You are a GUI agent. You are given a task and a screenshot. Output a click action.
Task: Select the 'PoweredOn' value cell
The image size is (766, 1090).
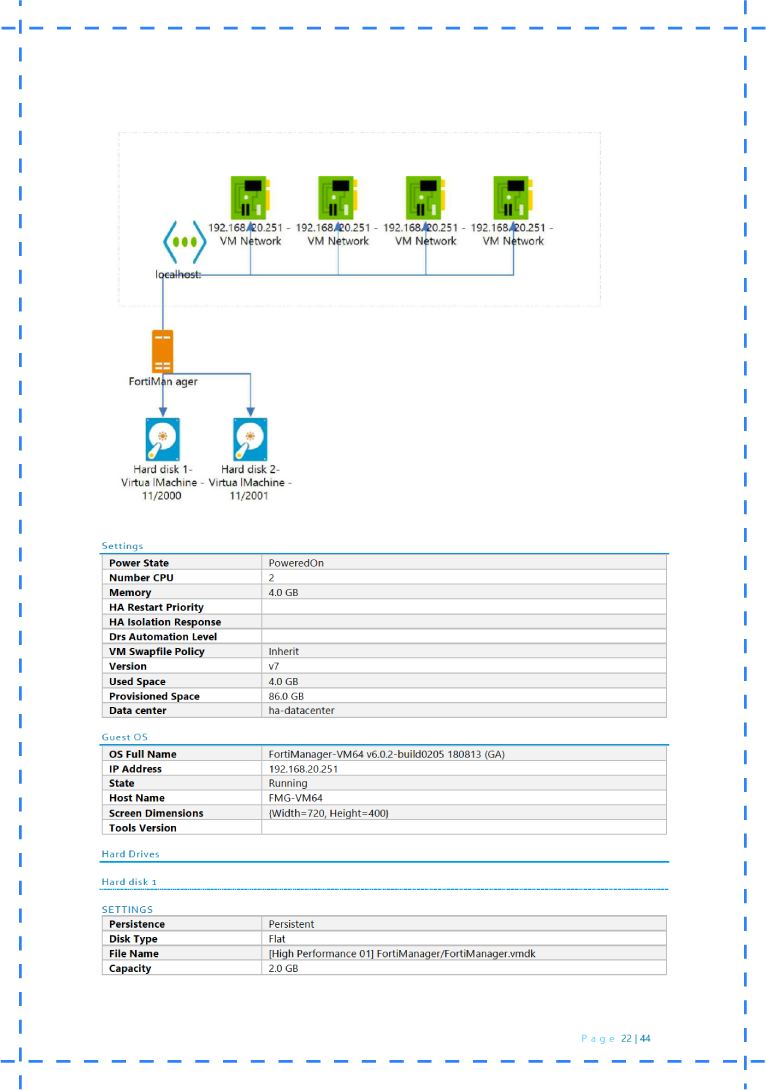(x=464, y=563)
